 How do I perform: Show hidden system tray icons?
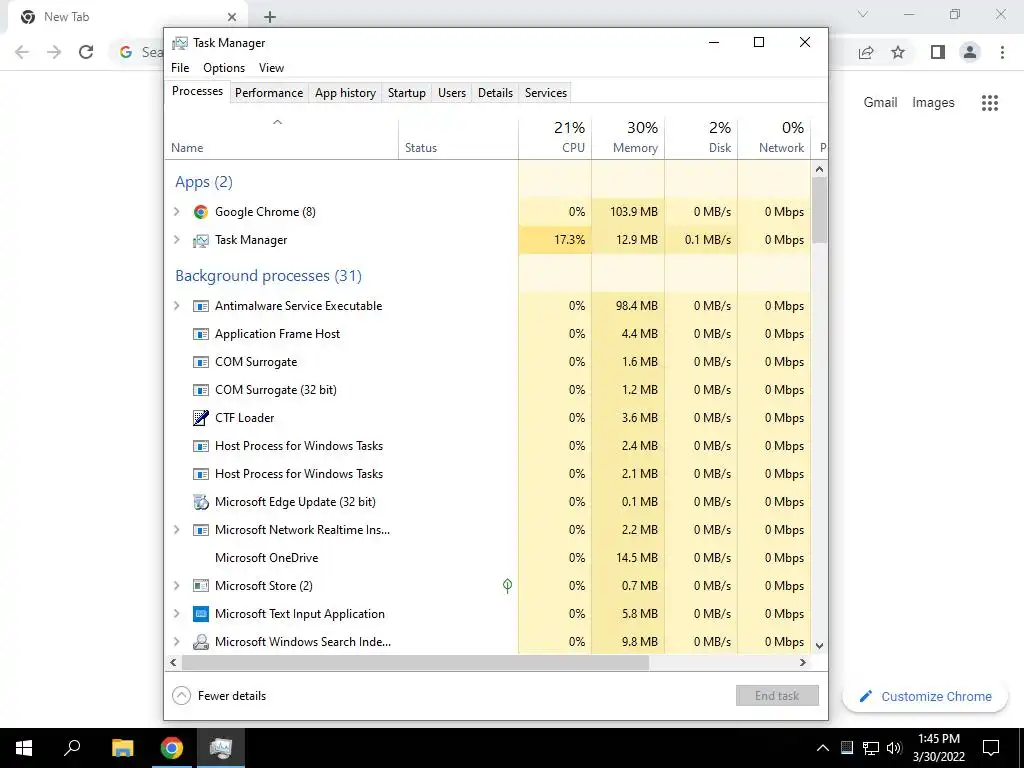pyautogui.click(x=823, y=748)
